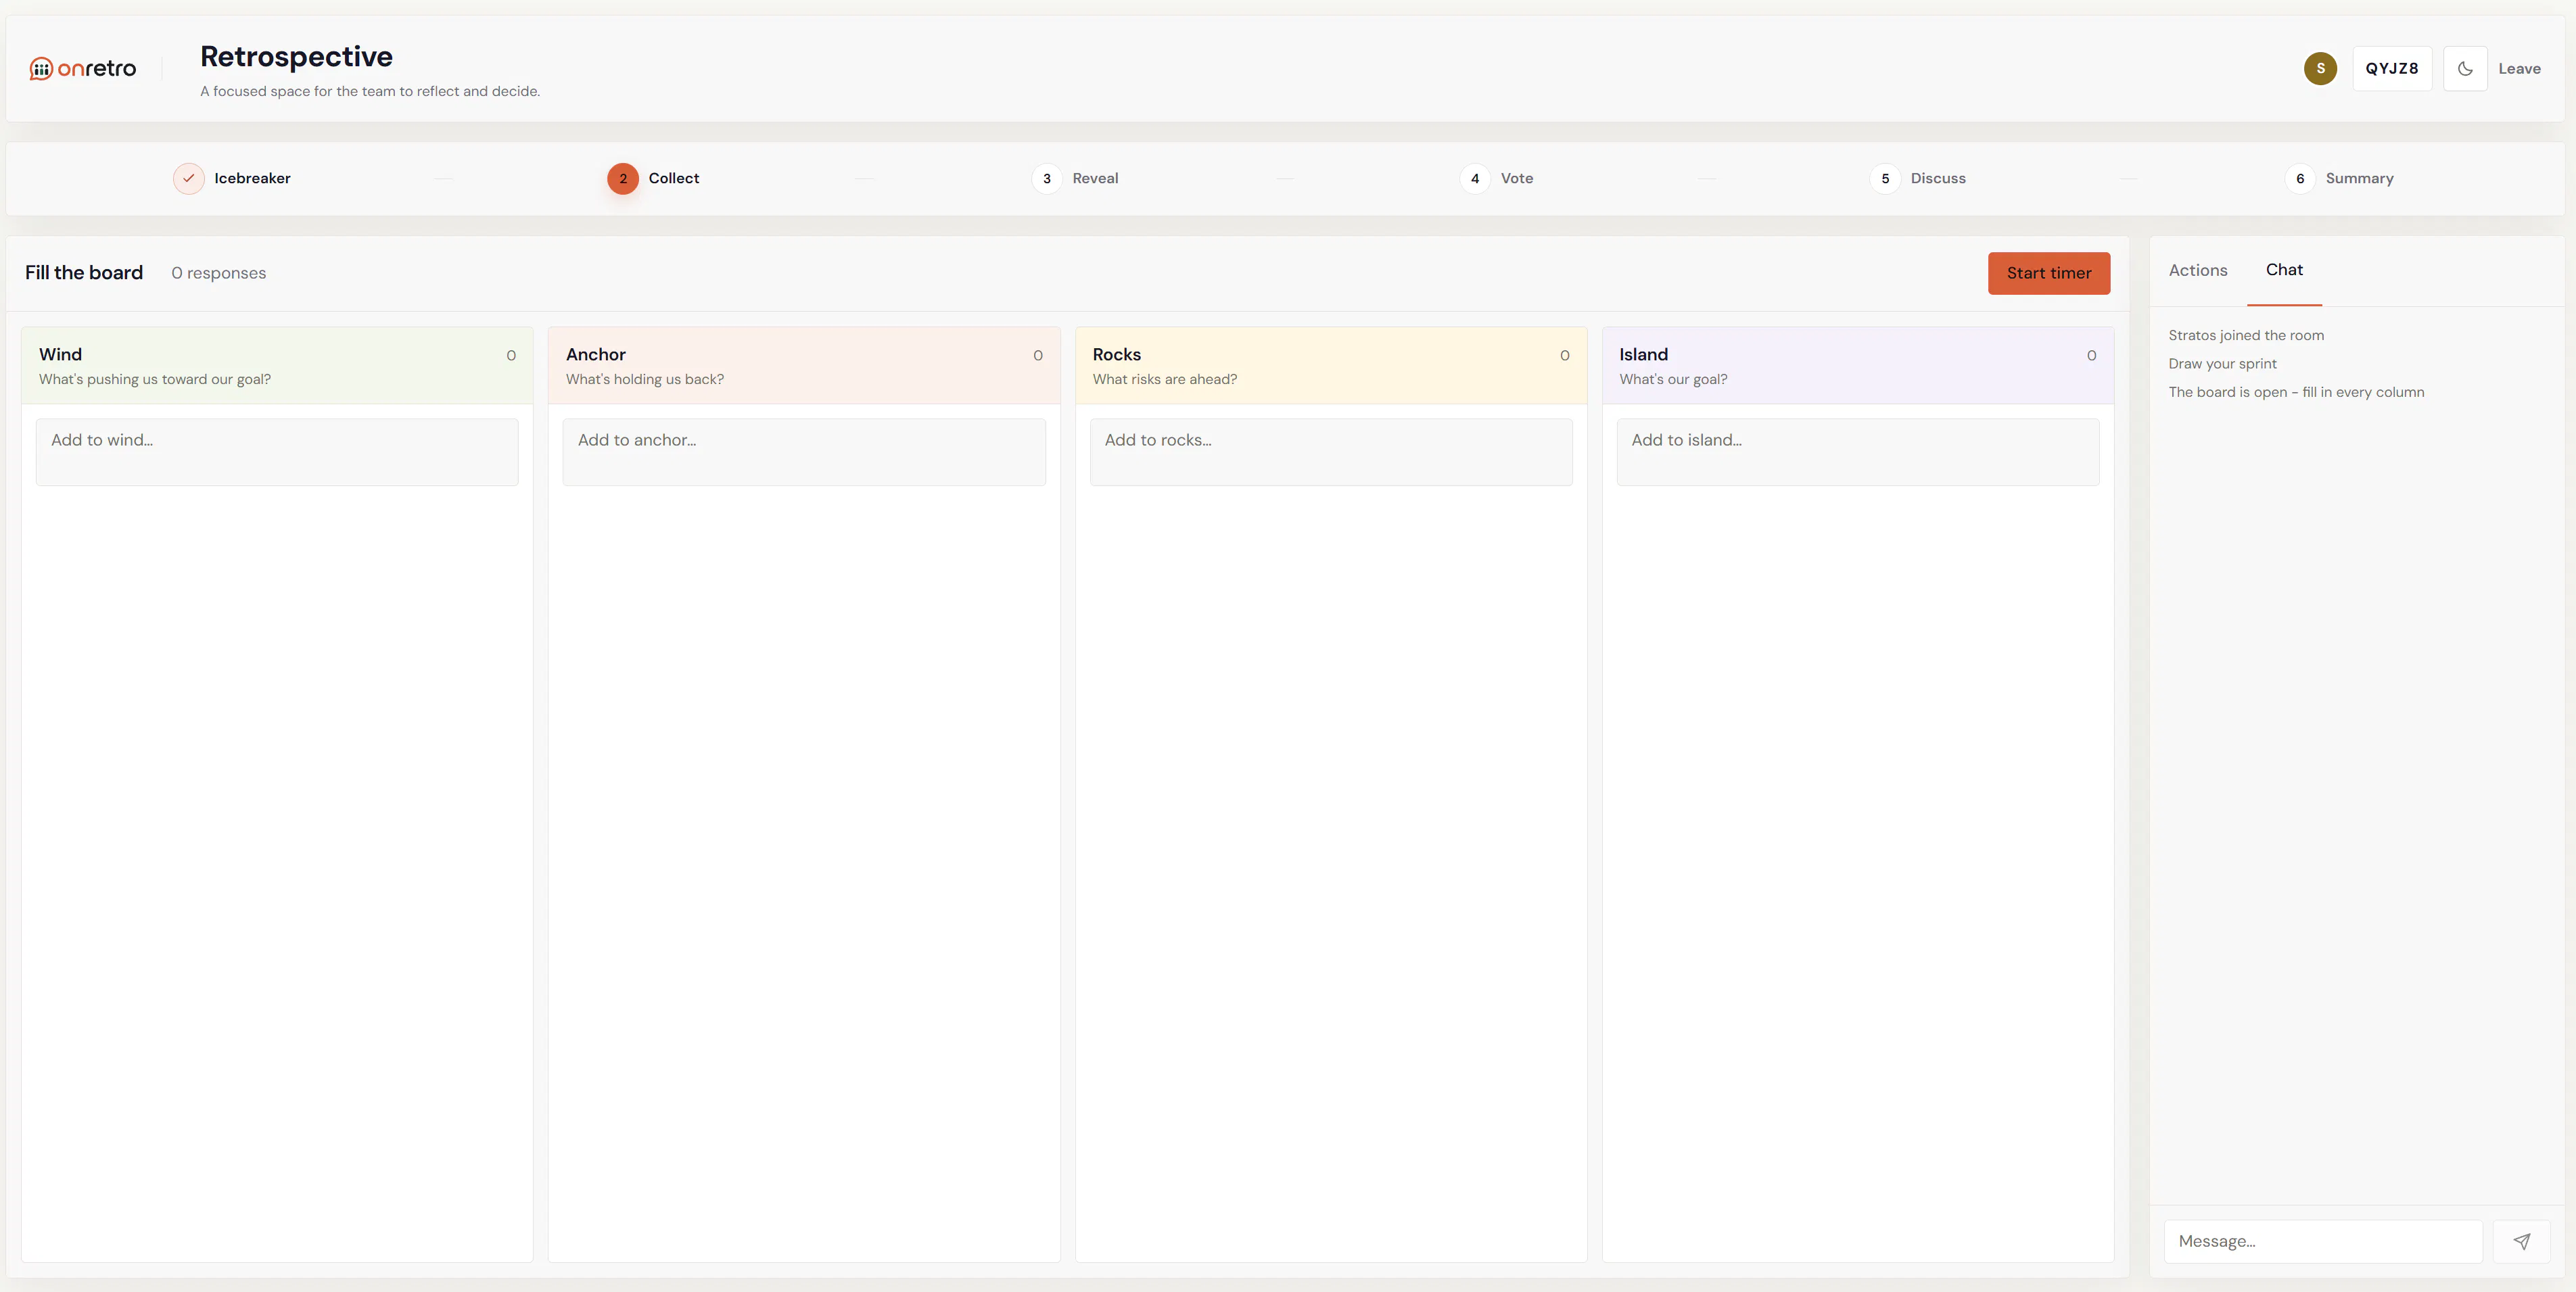The width and height of the screenshot is (2576, 1292).
Task: Click the 0 responses counter
Action: pos(218,273)
